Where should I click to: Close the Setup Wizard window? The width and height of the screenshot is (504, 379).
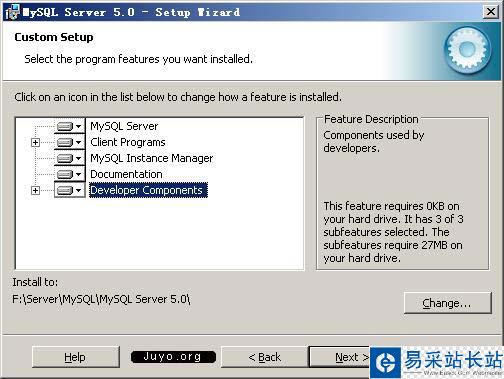491,12
